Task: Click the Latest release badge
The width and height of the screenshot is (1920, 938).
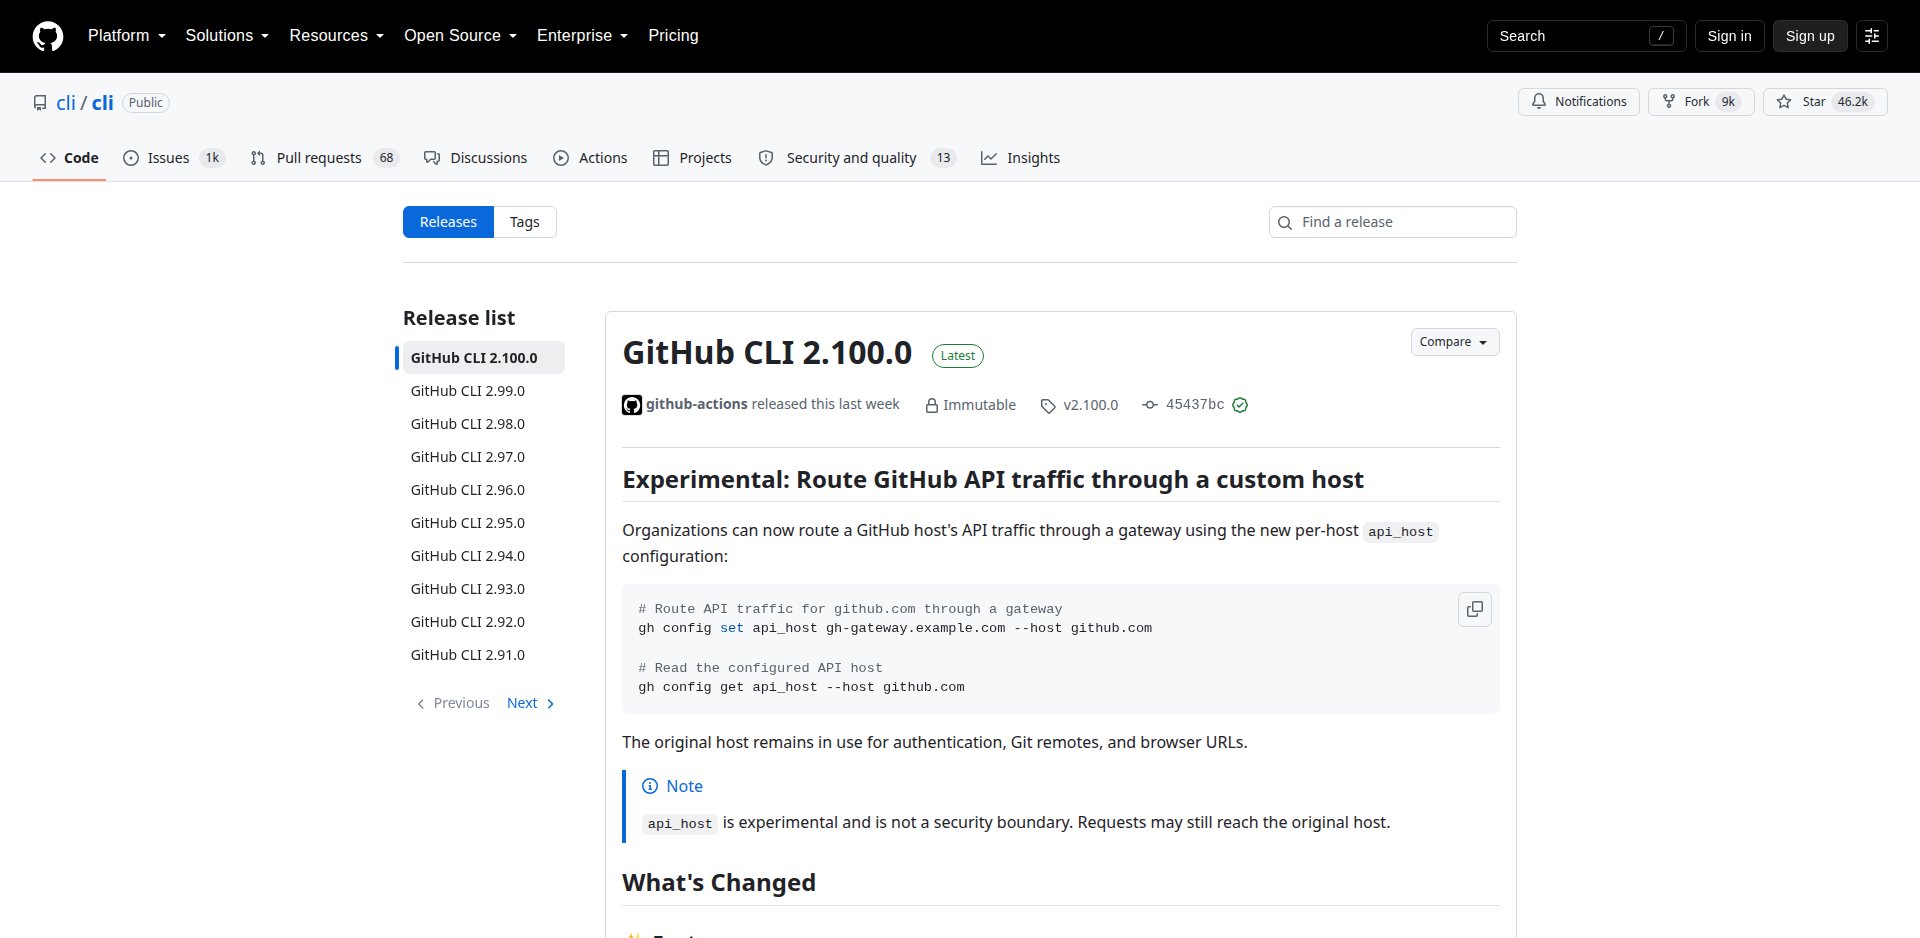Action: [x=958, y=356]
